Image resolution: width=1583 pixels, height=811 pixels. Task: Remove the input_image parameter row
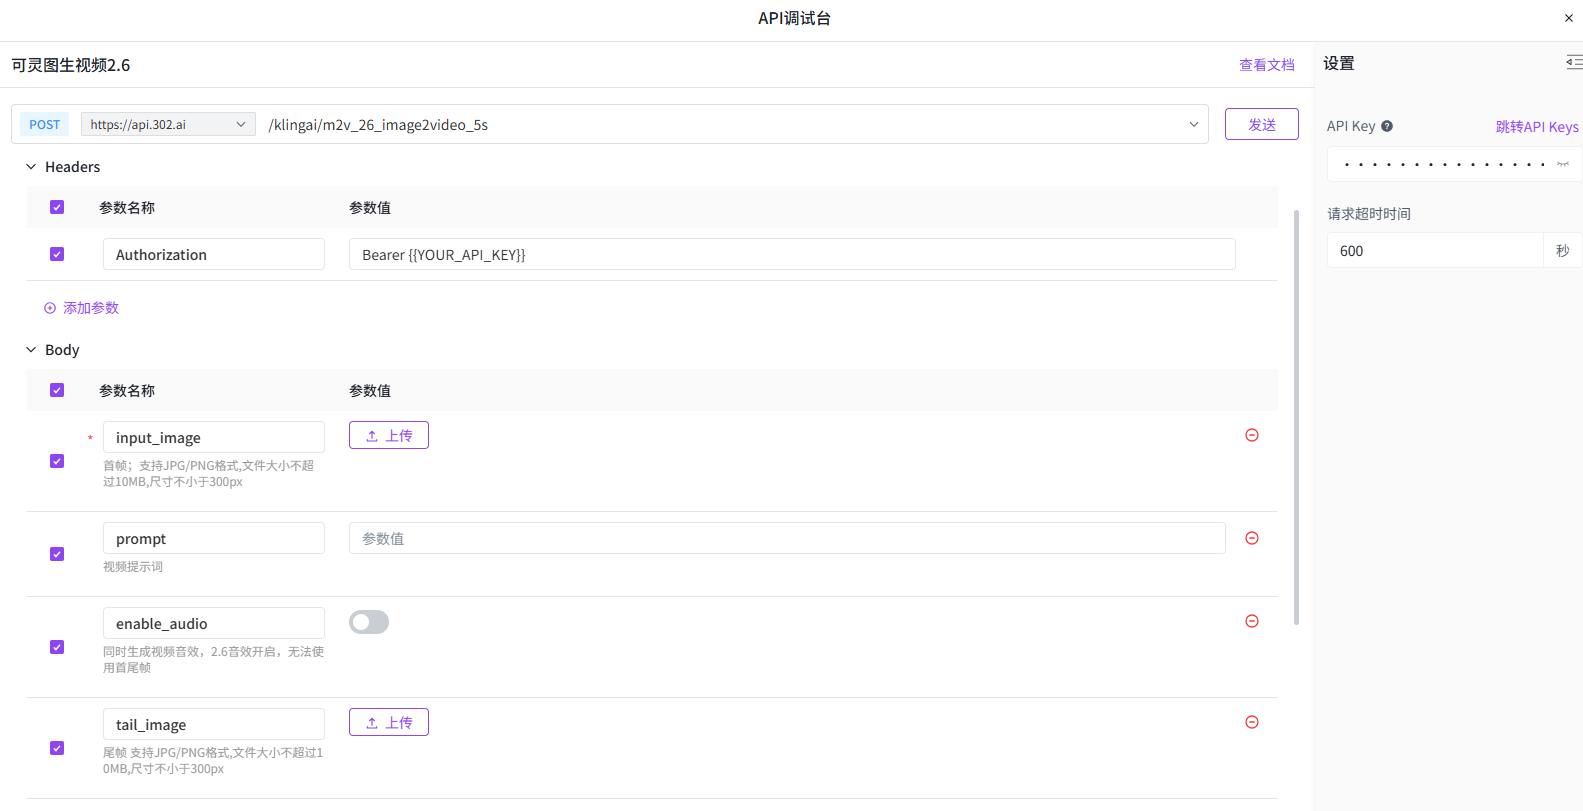(x=1251, y=435)
